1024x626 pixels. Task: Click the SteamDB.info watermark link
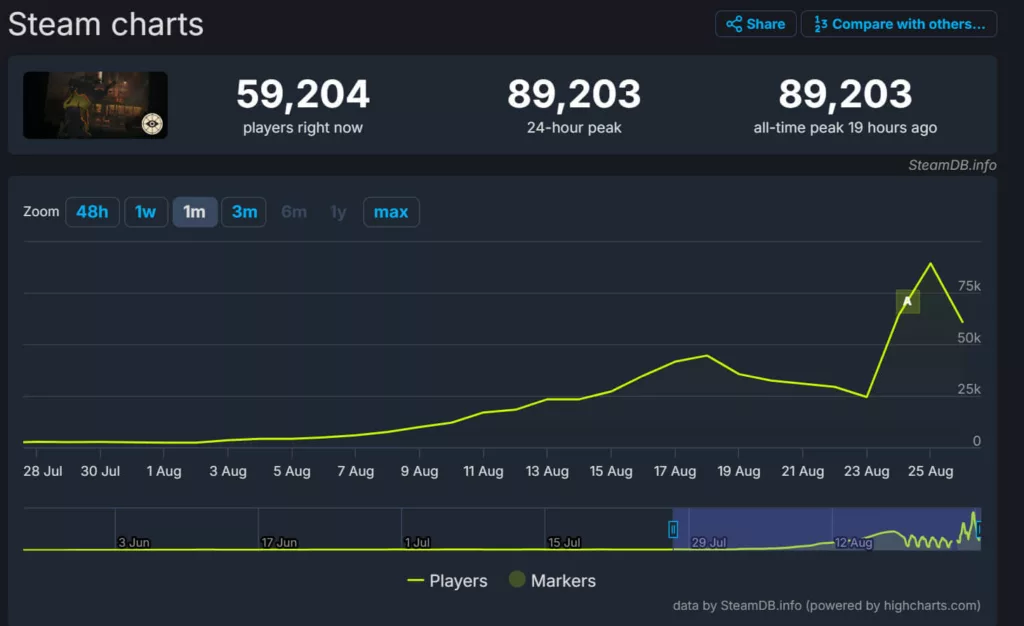952,165
